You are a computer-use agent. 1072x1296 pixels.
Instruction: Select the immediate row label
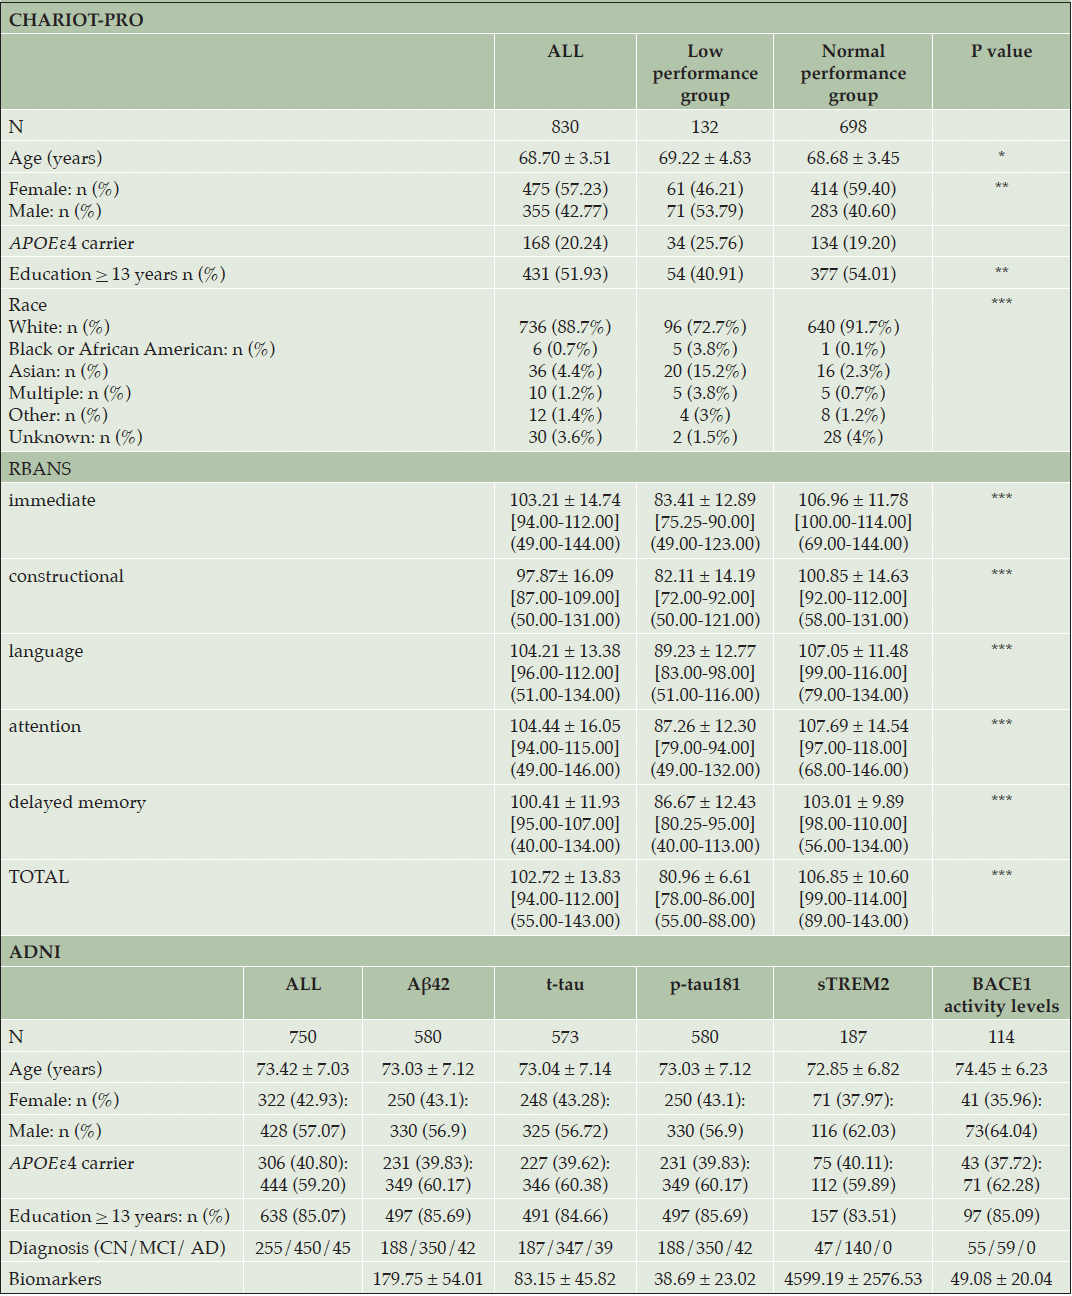52,500
